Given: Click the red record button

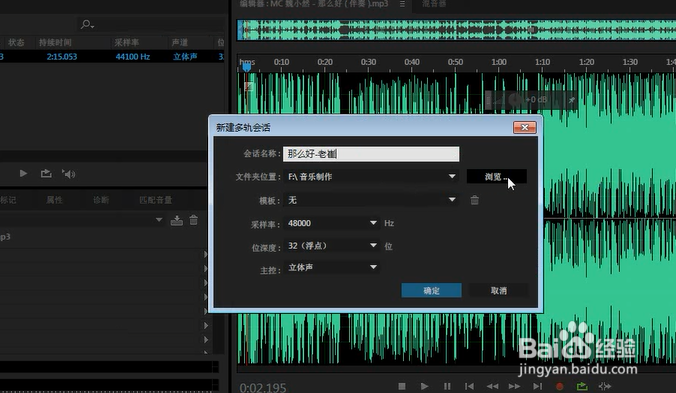Looking at the screenshot, I should click(560, 386).
